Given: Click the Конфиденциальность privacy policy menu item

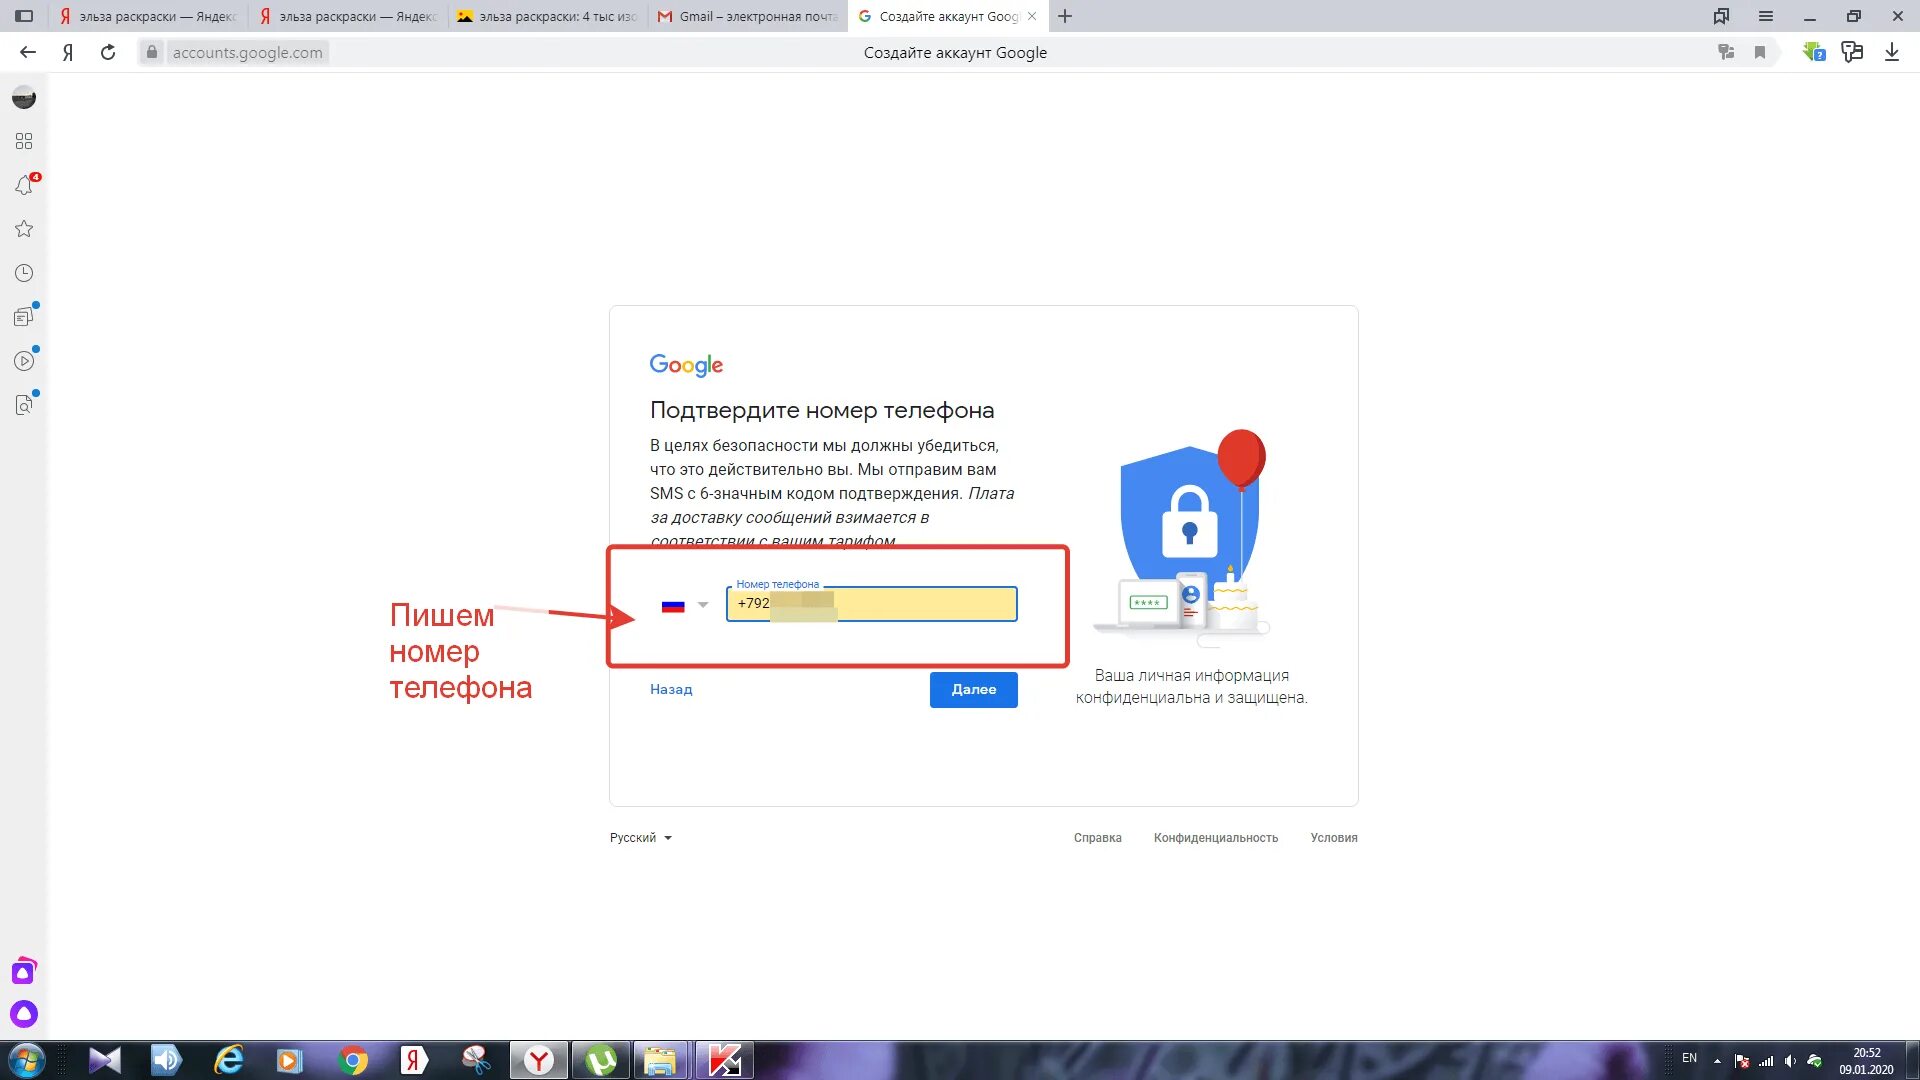Looking at the screenshot, I should coord(1216,837).
